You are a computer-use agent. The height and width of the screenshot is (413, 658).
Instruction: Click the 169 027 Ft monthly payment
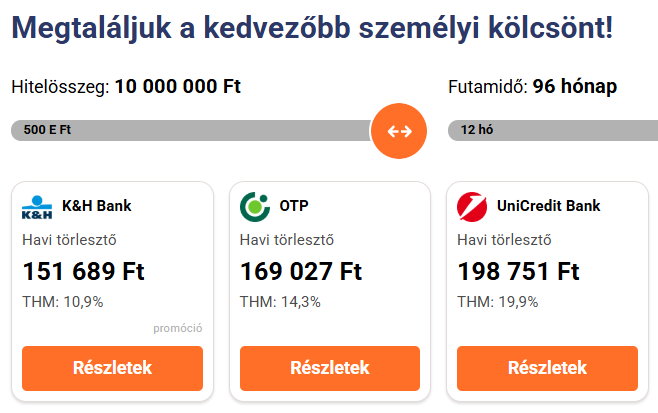click(301, 271)
